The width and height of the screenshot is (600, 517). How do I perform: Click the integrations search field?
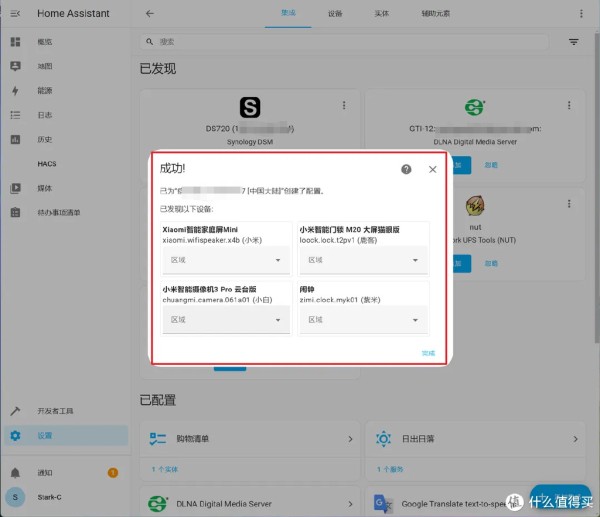coord(345,42)
